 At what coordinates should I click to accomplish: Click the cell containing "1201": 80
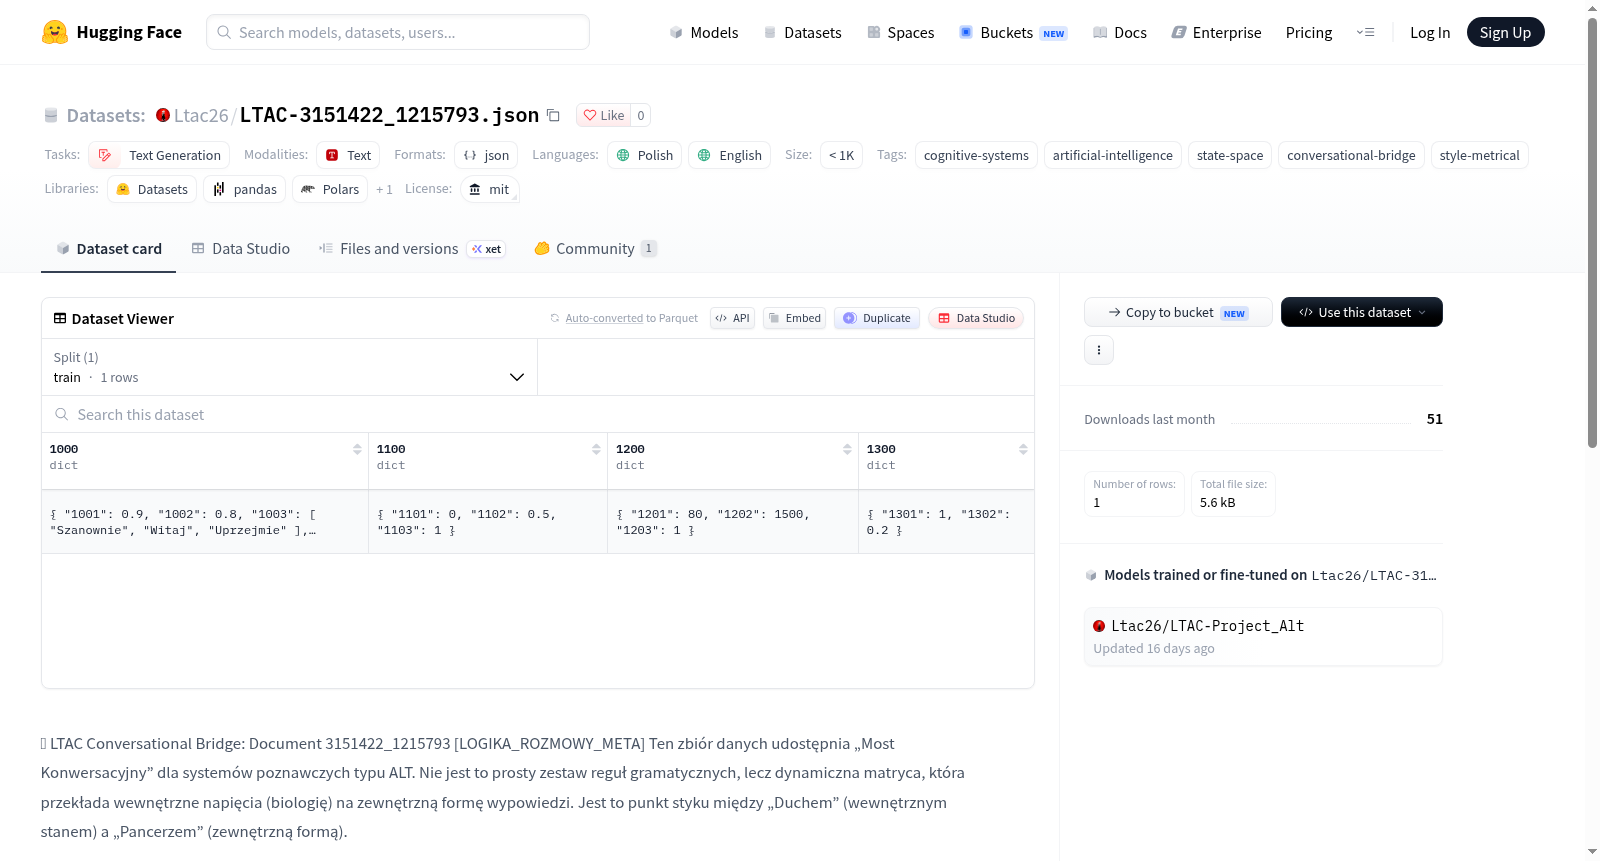coord(733,522)
